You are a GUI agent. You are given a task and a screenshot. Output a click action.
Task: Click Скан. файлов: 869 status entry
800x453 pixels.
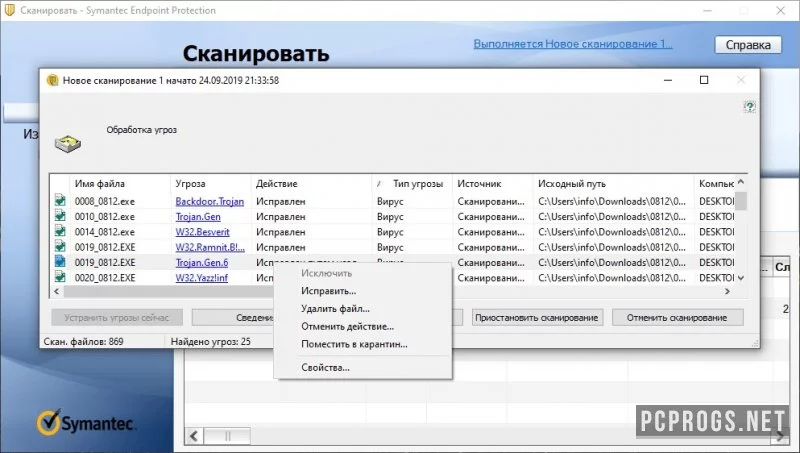(84, 341)
